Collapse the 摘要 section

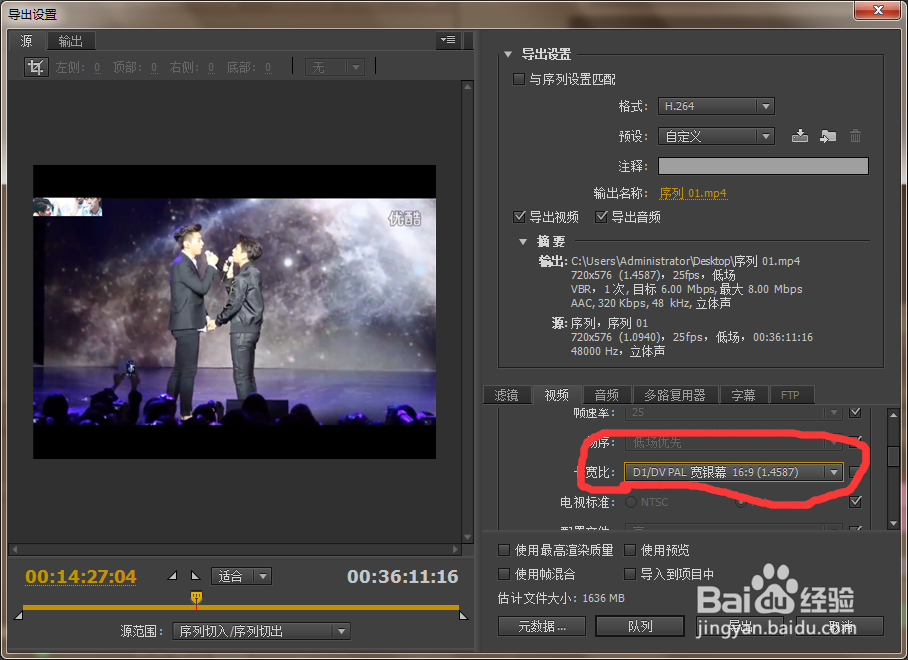pos(523,241)
